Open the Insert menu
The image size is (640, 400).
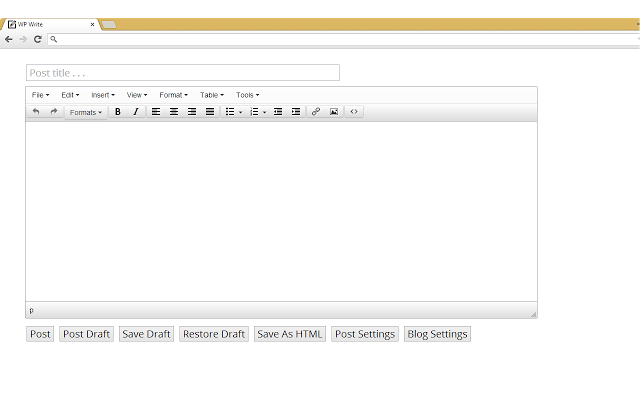(x=103, y=95)
